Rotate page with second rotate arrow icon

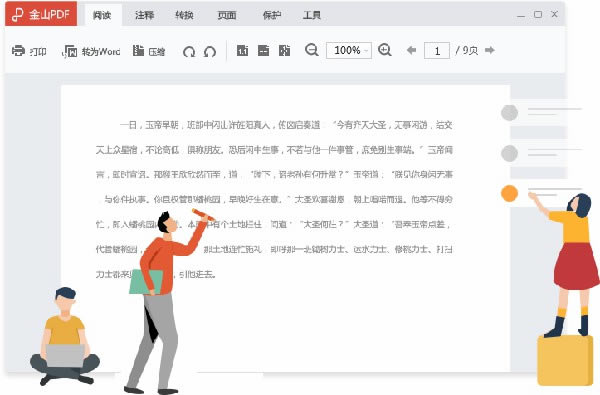(x=210, y=51)
